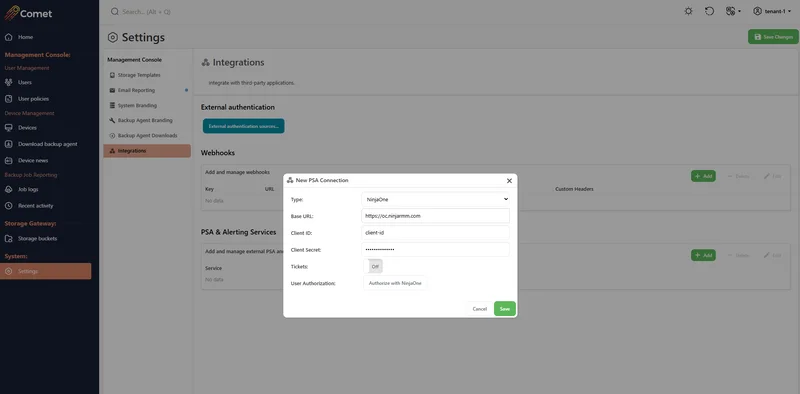Image resolution: width=800 pixels, height=394 pixels.
Task: Click the Comet logo icon
Action: click(x=11, y=12)
